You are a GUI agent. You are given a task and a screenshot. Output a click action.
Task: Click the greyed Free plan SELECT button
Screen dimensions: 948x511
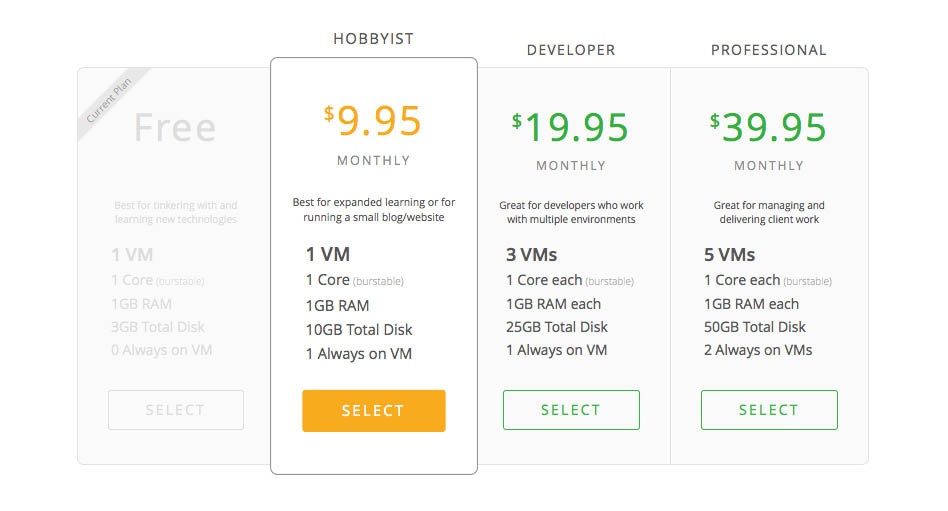[x=175, y=410]
